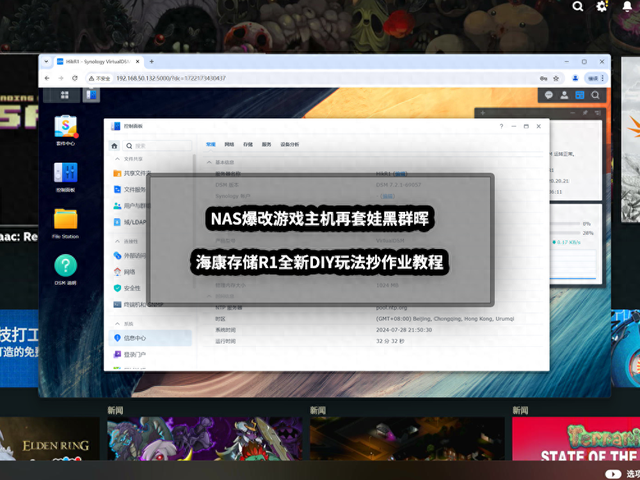Switch to the 存储 tab
The width and height of the screenshot is (640, 480).
coord(248,144)
